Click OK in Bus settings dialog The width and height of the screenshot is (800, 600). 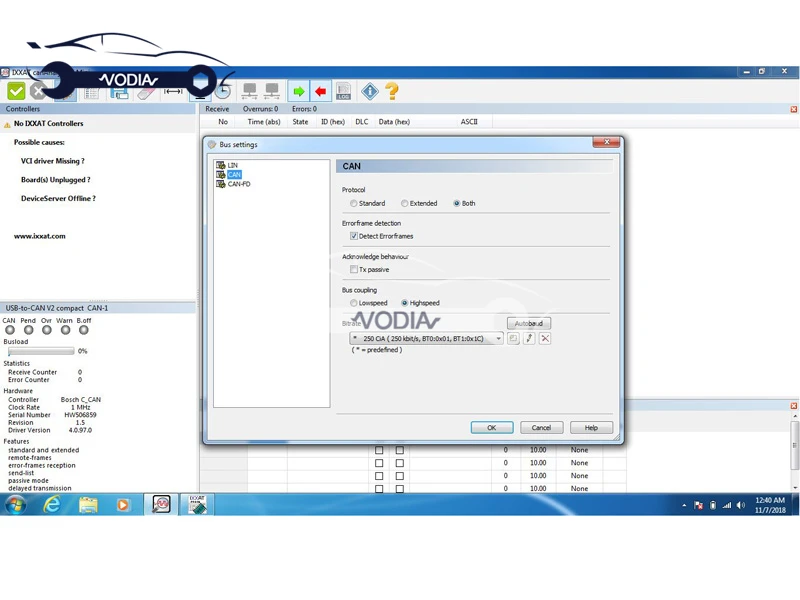[x=492, y=428]
